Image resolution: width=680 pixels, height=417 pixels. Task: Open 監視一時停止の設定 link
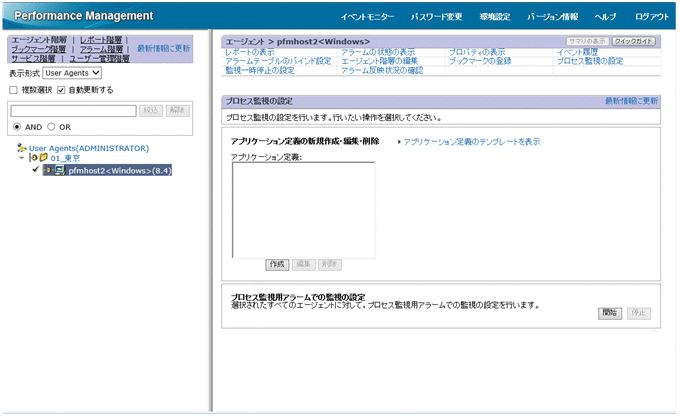click(x=260, y=70)
